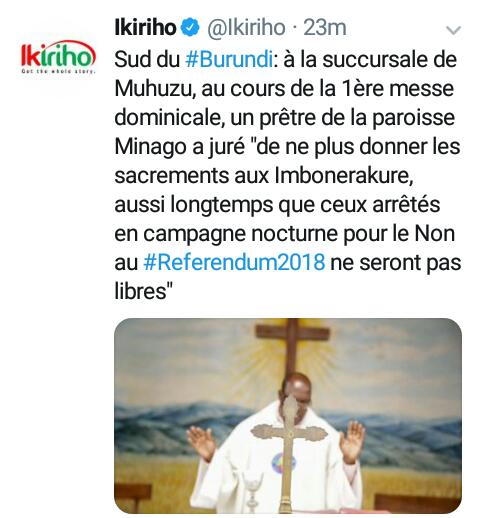480x518 pixels.
Task: Open the Ikiriho profile avatar logo
Action: [58, 57]
